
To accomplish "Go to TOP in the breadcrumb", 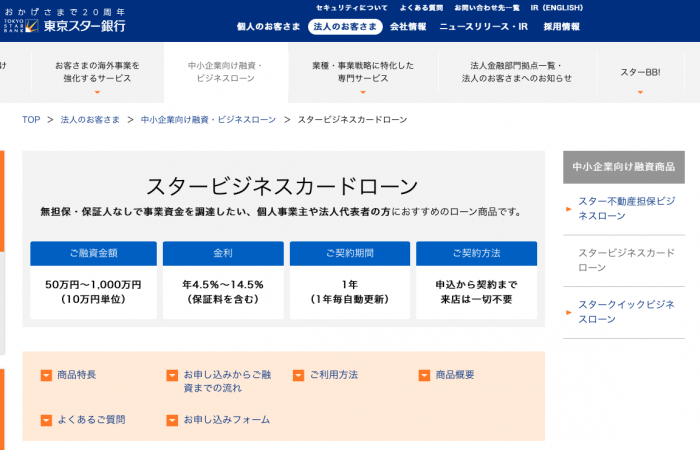I will tap(31, 120).
